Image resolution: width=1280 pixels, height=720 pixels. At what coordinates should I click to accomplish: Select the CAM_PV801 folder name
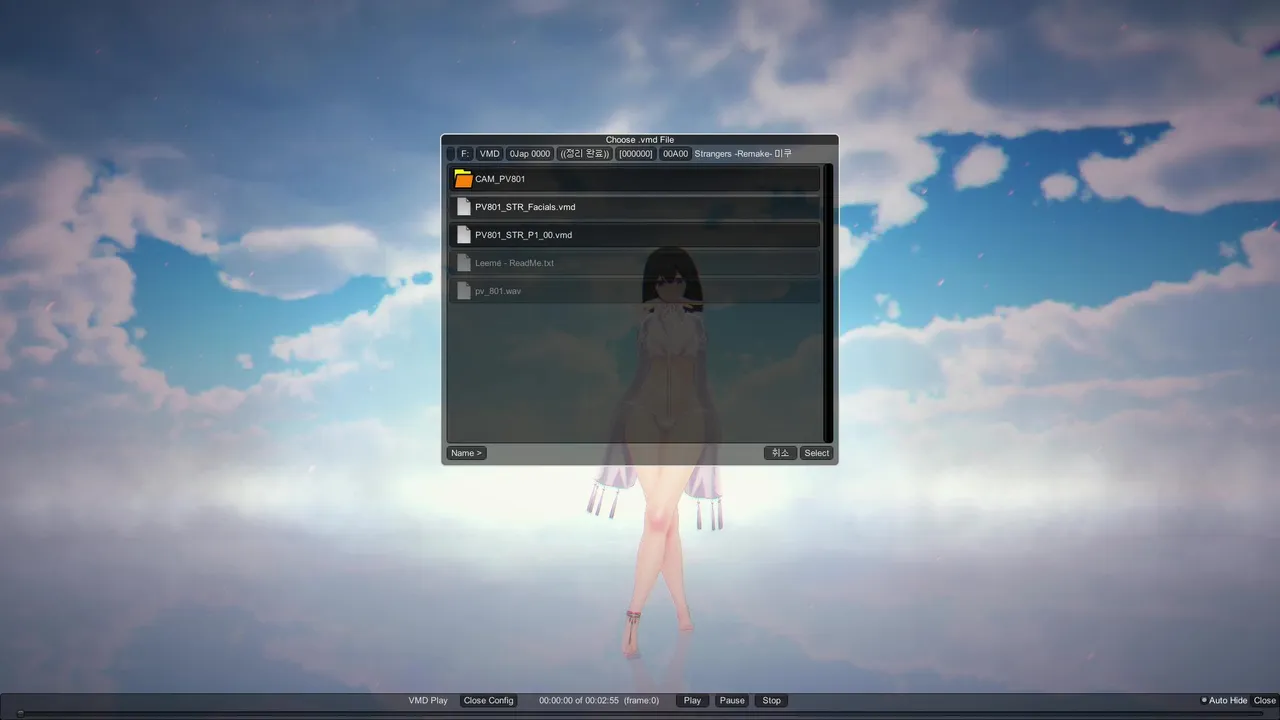coord(500,179)
